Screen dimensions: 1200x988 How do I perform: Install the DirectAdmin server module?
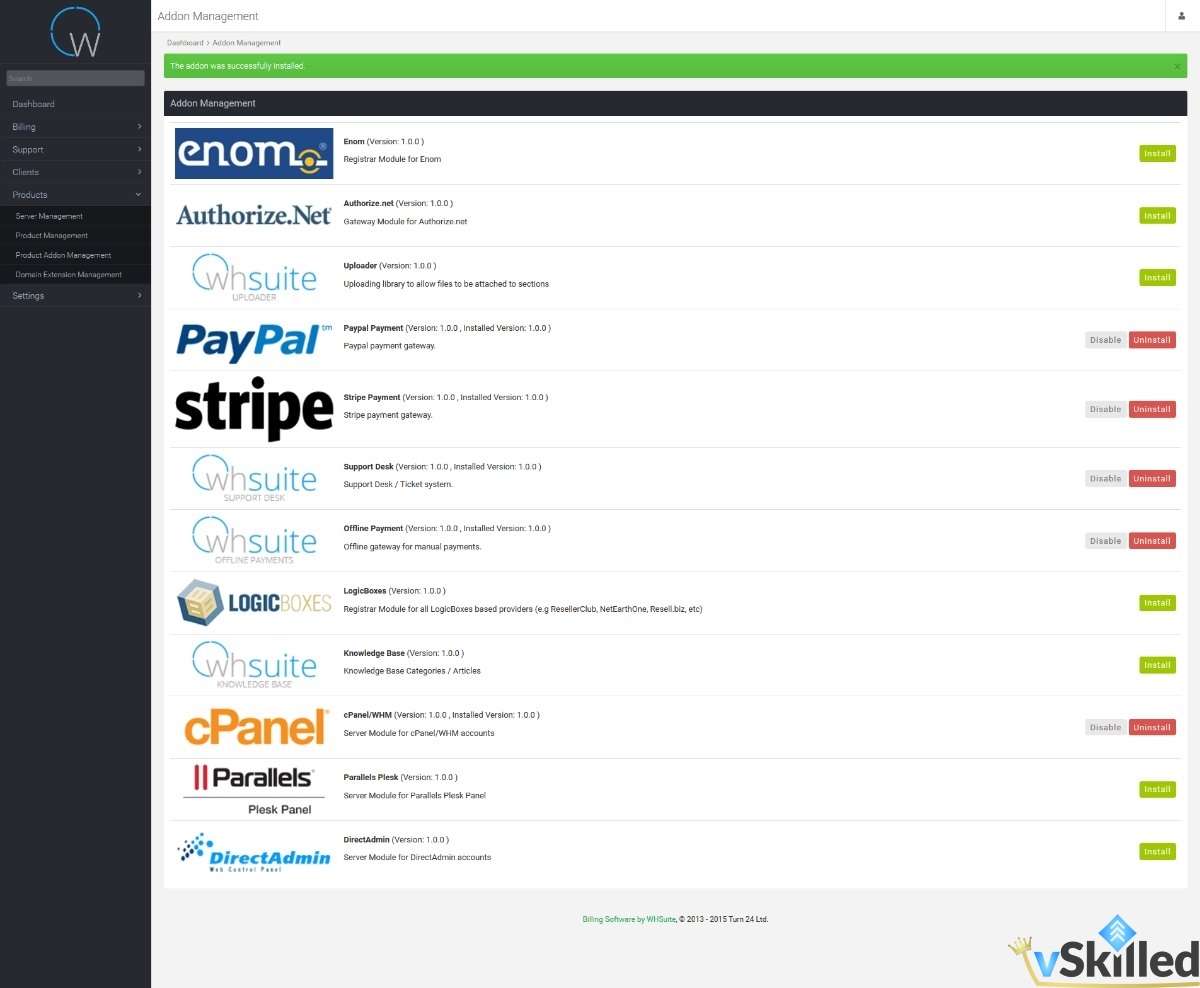click(x=1157, y=851)
